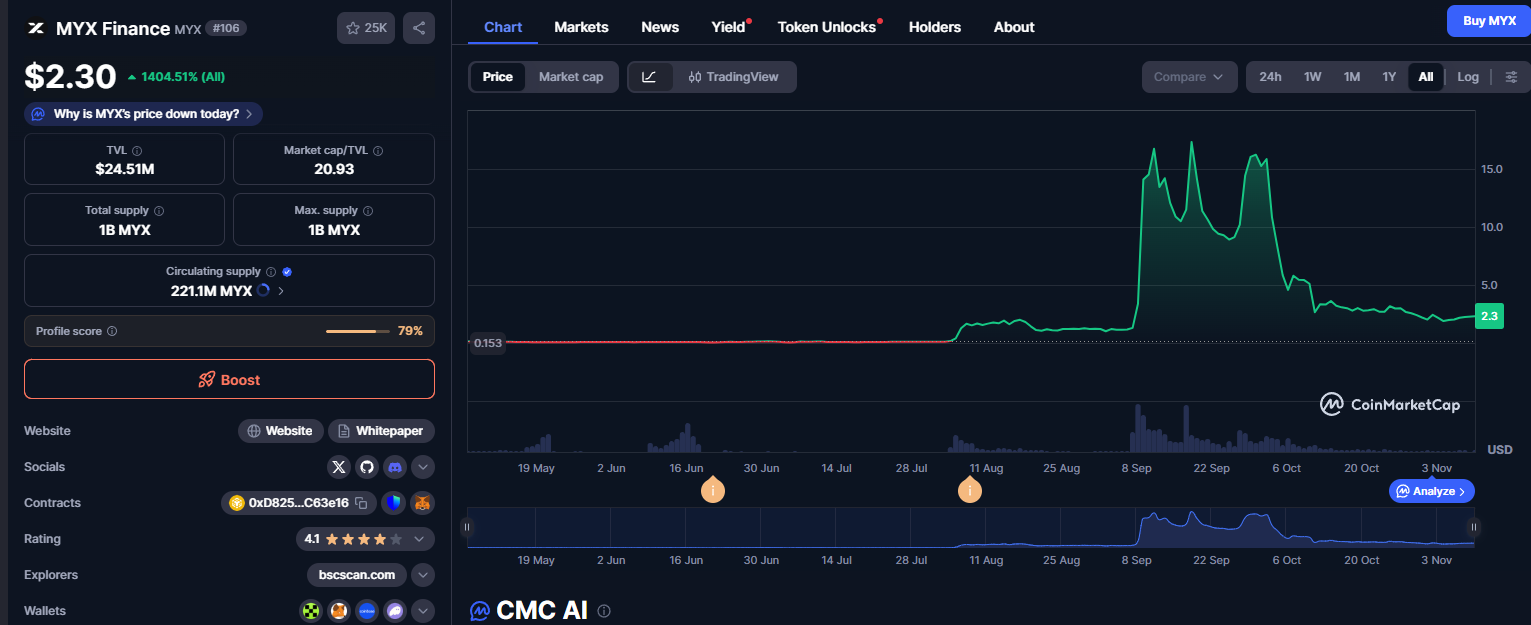Expand more Wallets

coord(423,611)
